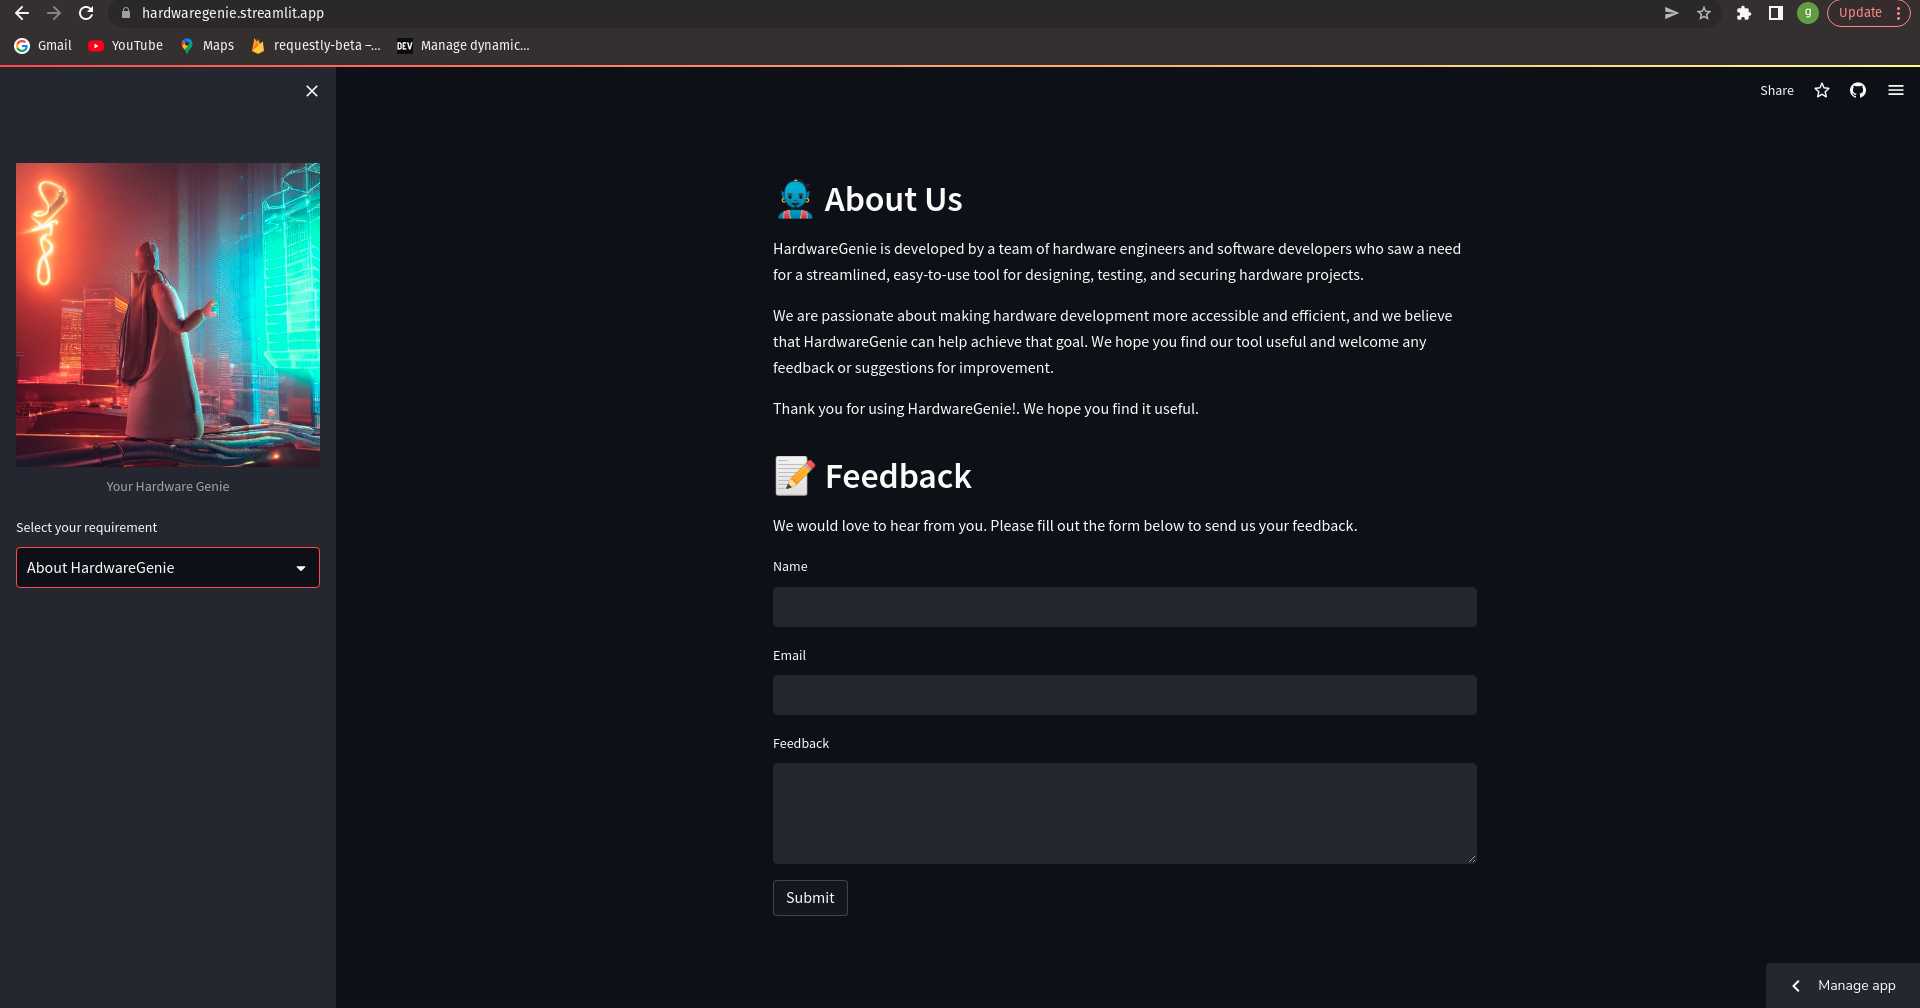Go back with the browser back arrow

click(x=22, y=13)
